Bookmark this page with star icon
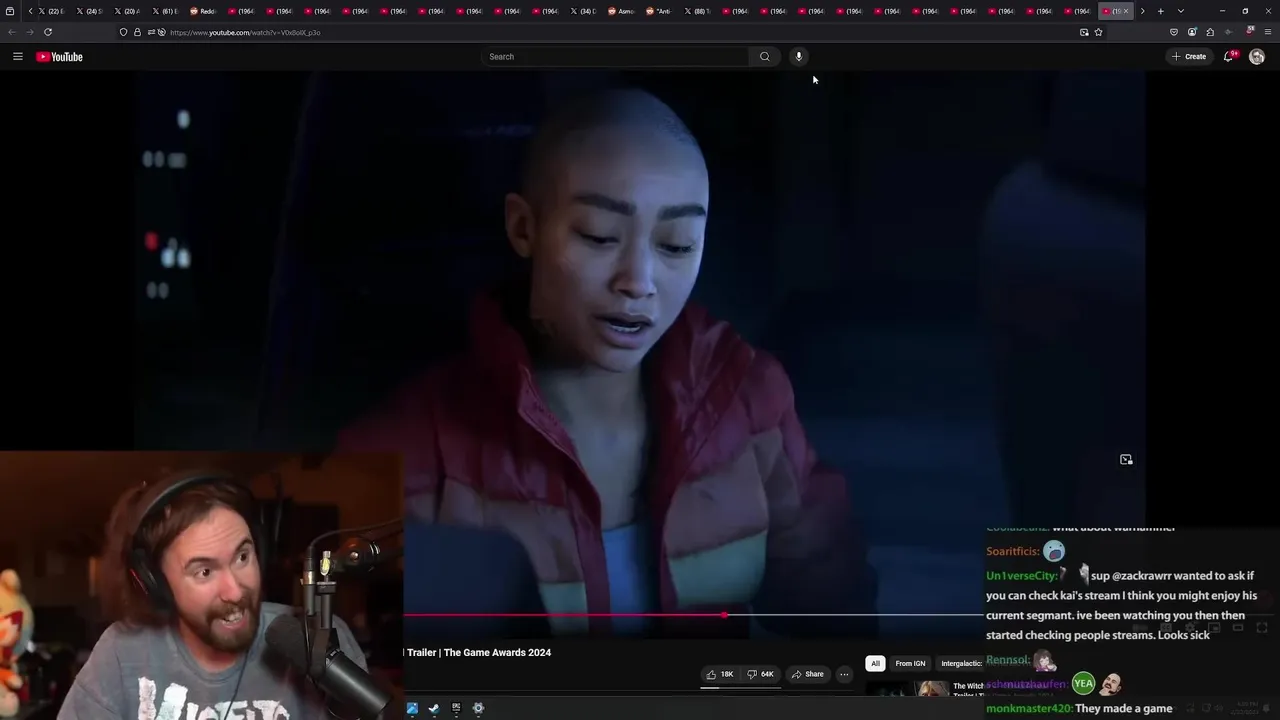The height and width of the screenshot is (720, 1280). pyautogui.click(x=1098, y=32)
